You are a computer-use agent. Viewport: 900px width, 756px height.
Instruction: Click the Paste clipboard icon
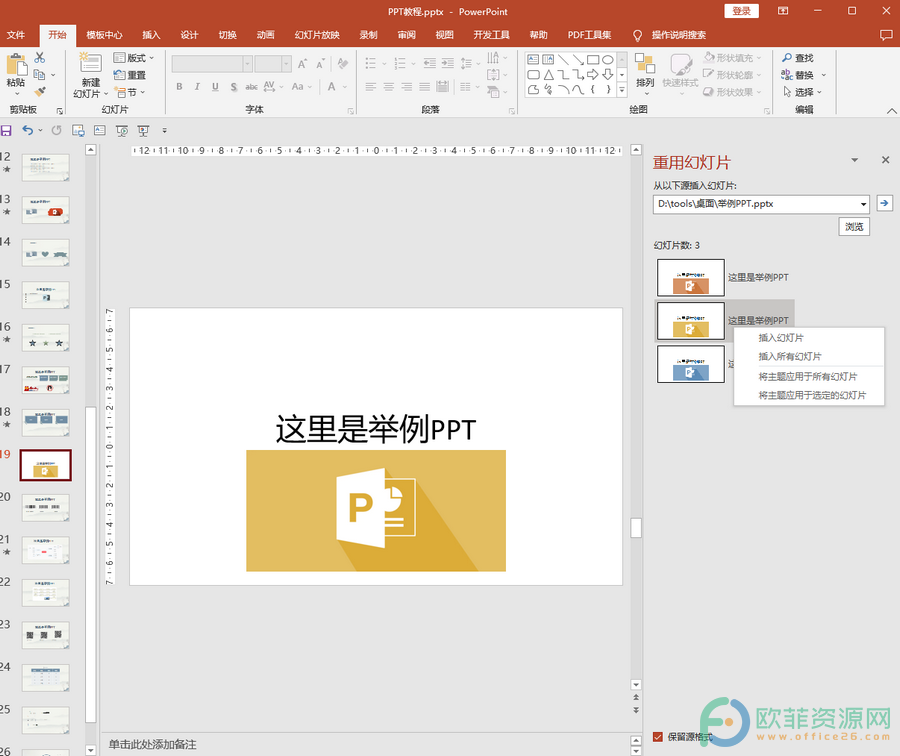[16, 65]
